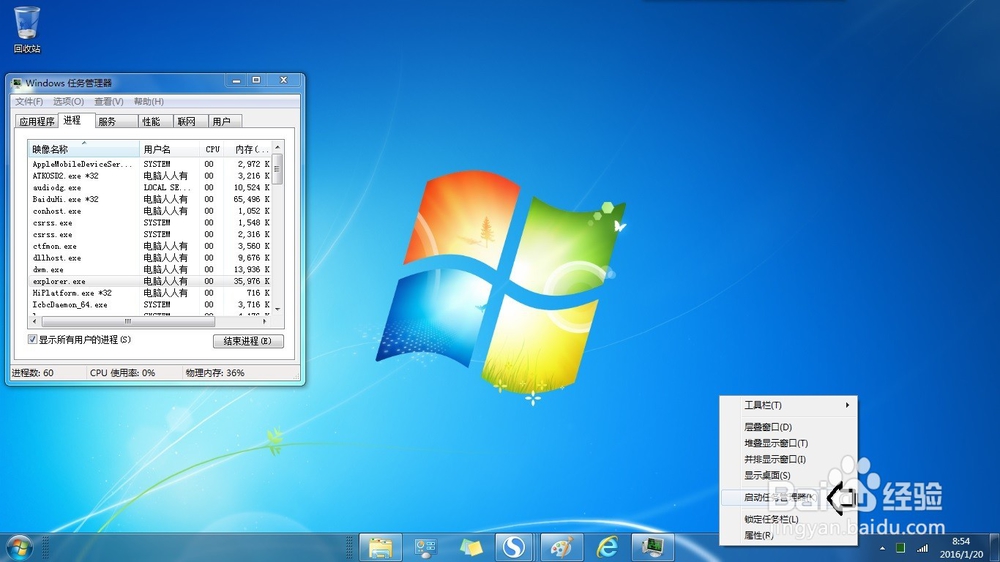Switch to the 性能 tab
Image resolution: width=1000 pixels, height=562 pixels.
coord(155,121)
